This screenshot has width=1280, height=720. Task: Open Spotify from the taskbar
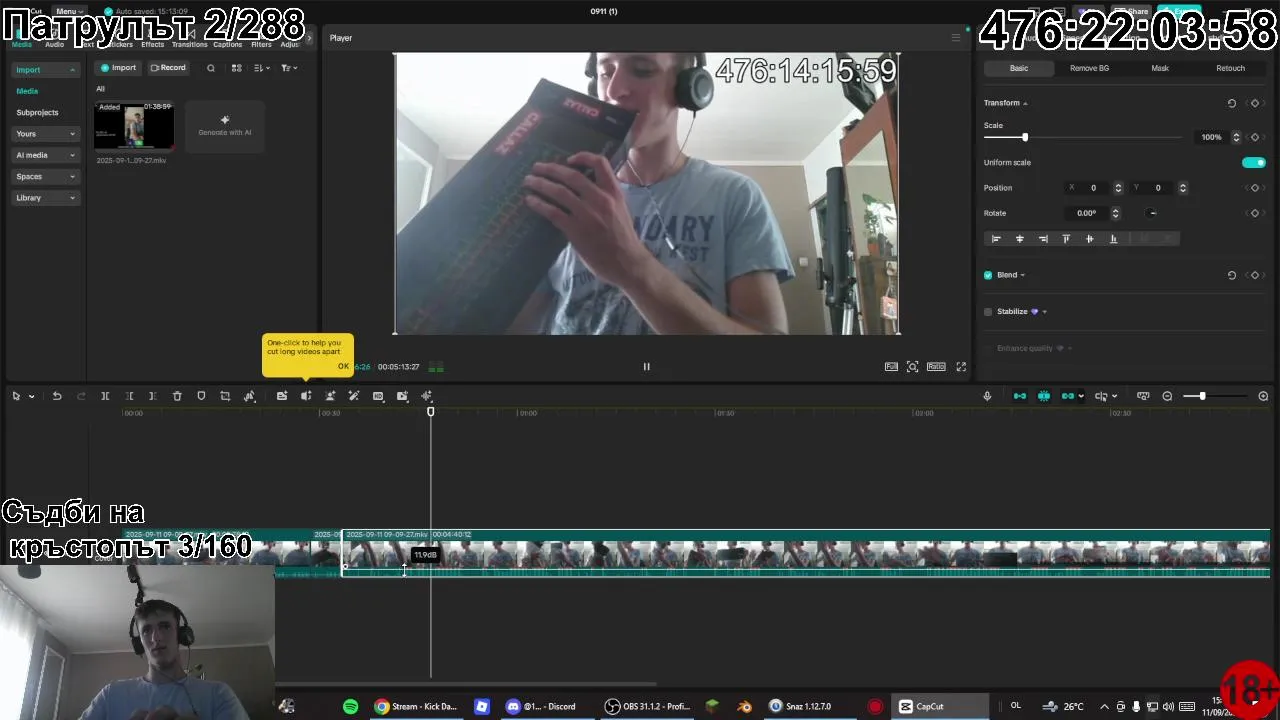(x=350, y=706)
